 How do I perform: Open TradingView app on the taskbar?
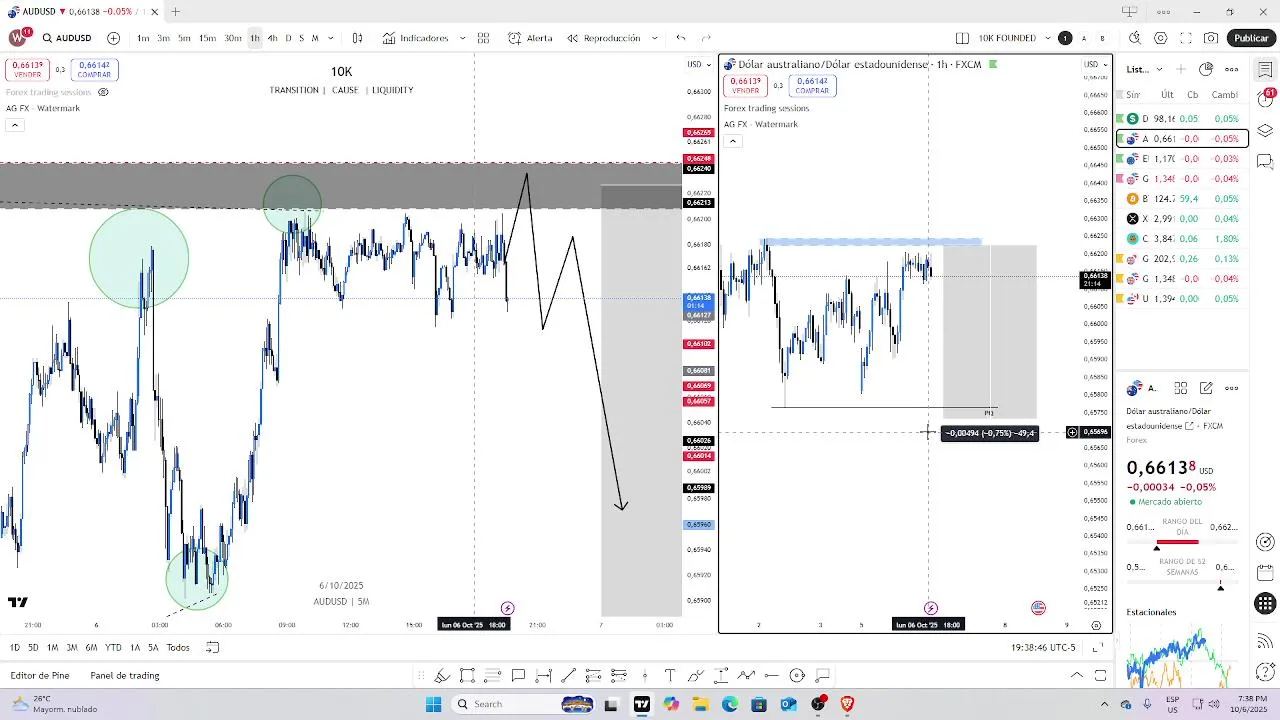tap(642, 704)
